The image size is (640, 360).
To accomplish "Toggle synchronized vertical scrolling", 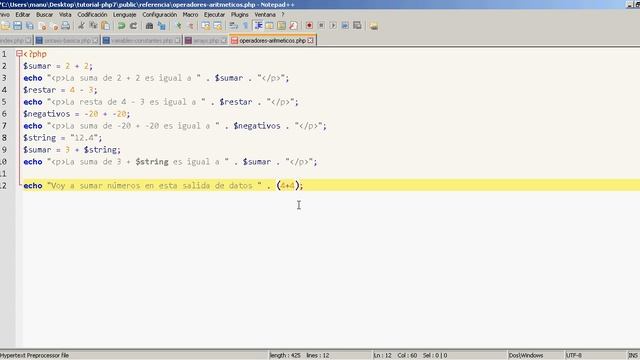I will pyautogui.click(x=206, y=26).
